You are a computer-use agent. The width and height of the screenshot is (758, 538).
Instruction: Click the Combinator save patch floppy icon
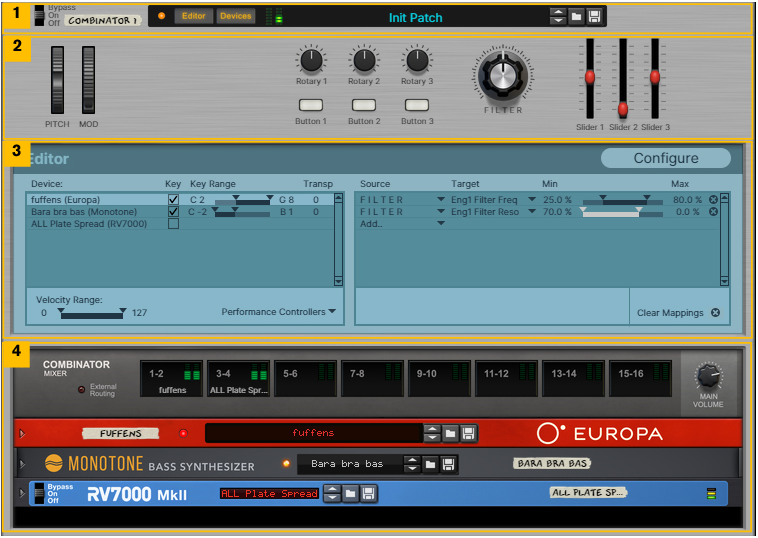click(x=595, y=17)
